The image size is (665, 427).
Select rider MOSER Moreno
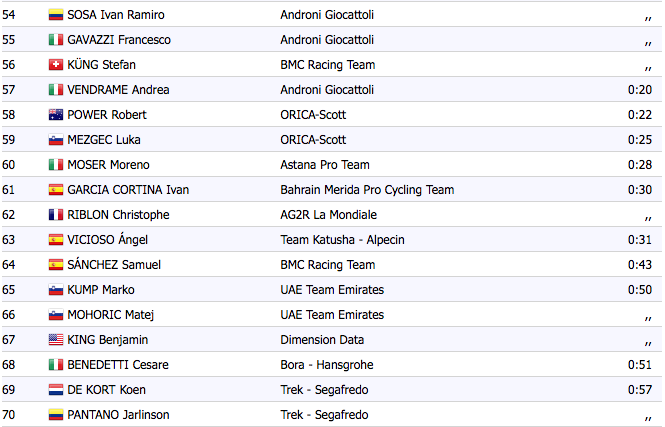109,165
